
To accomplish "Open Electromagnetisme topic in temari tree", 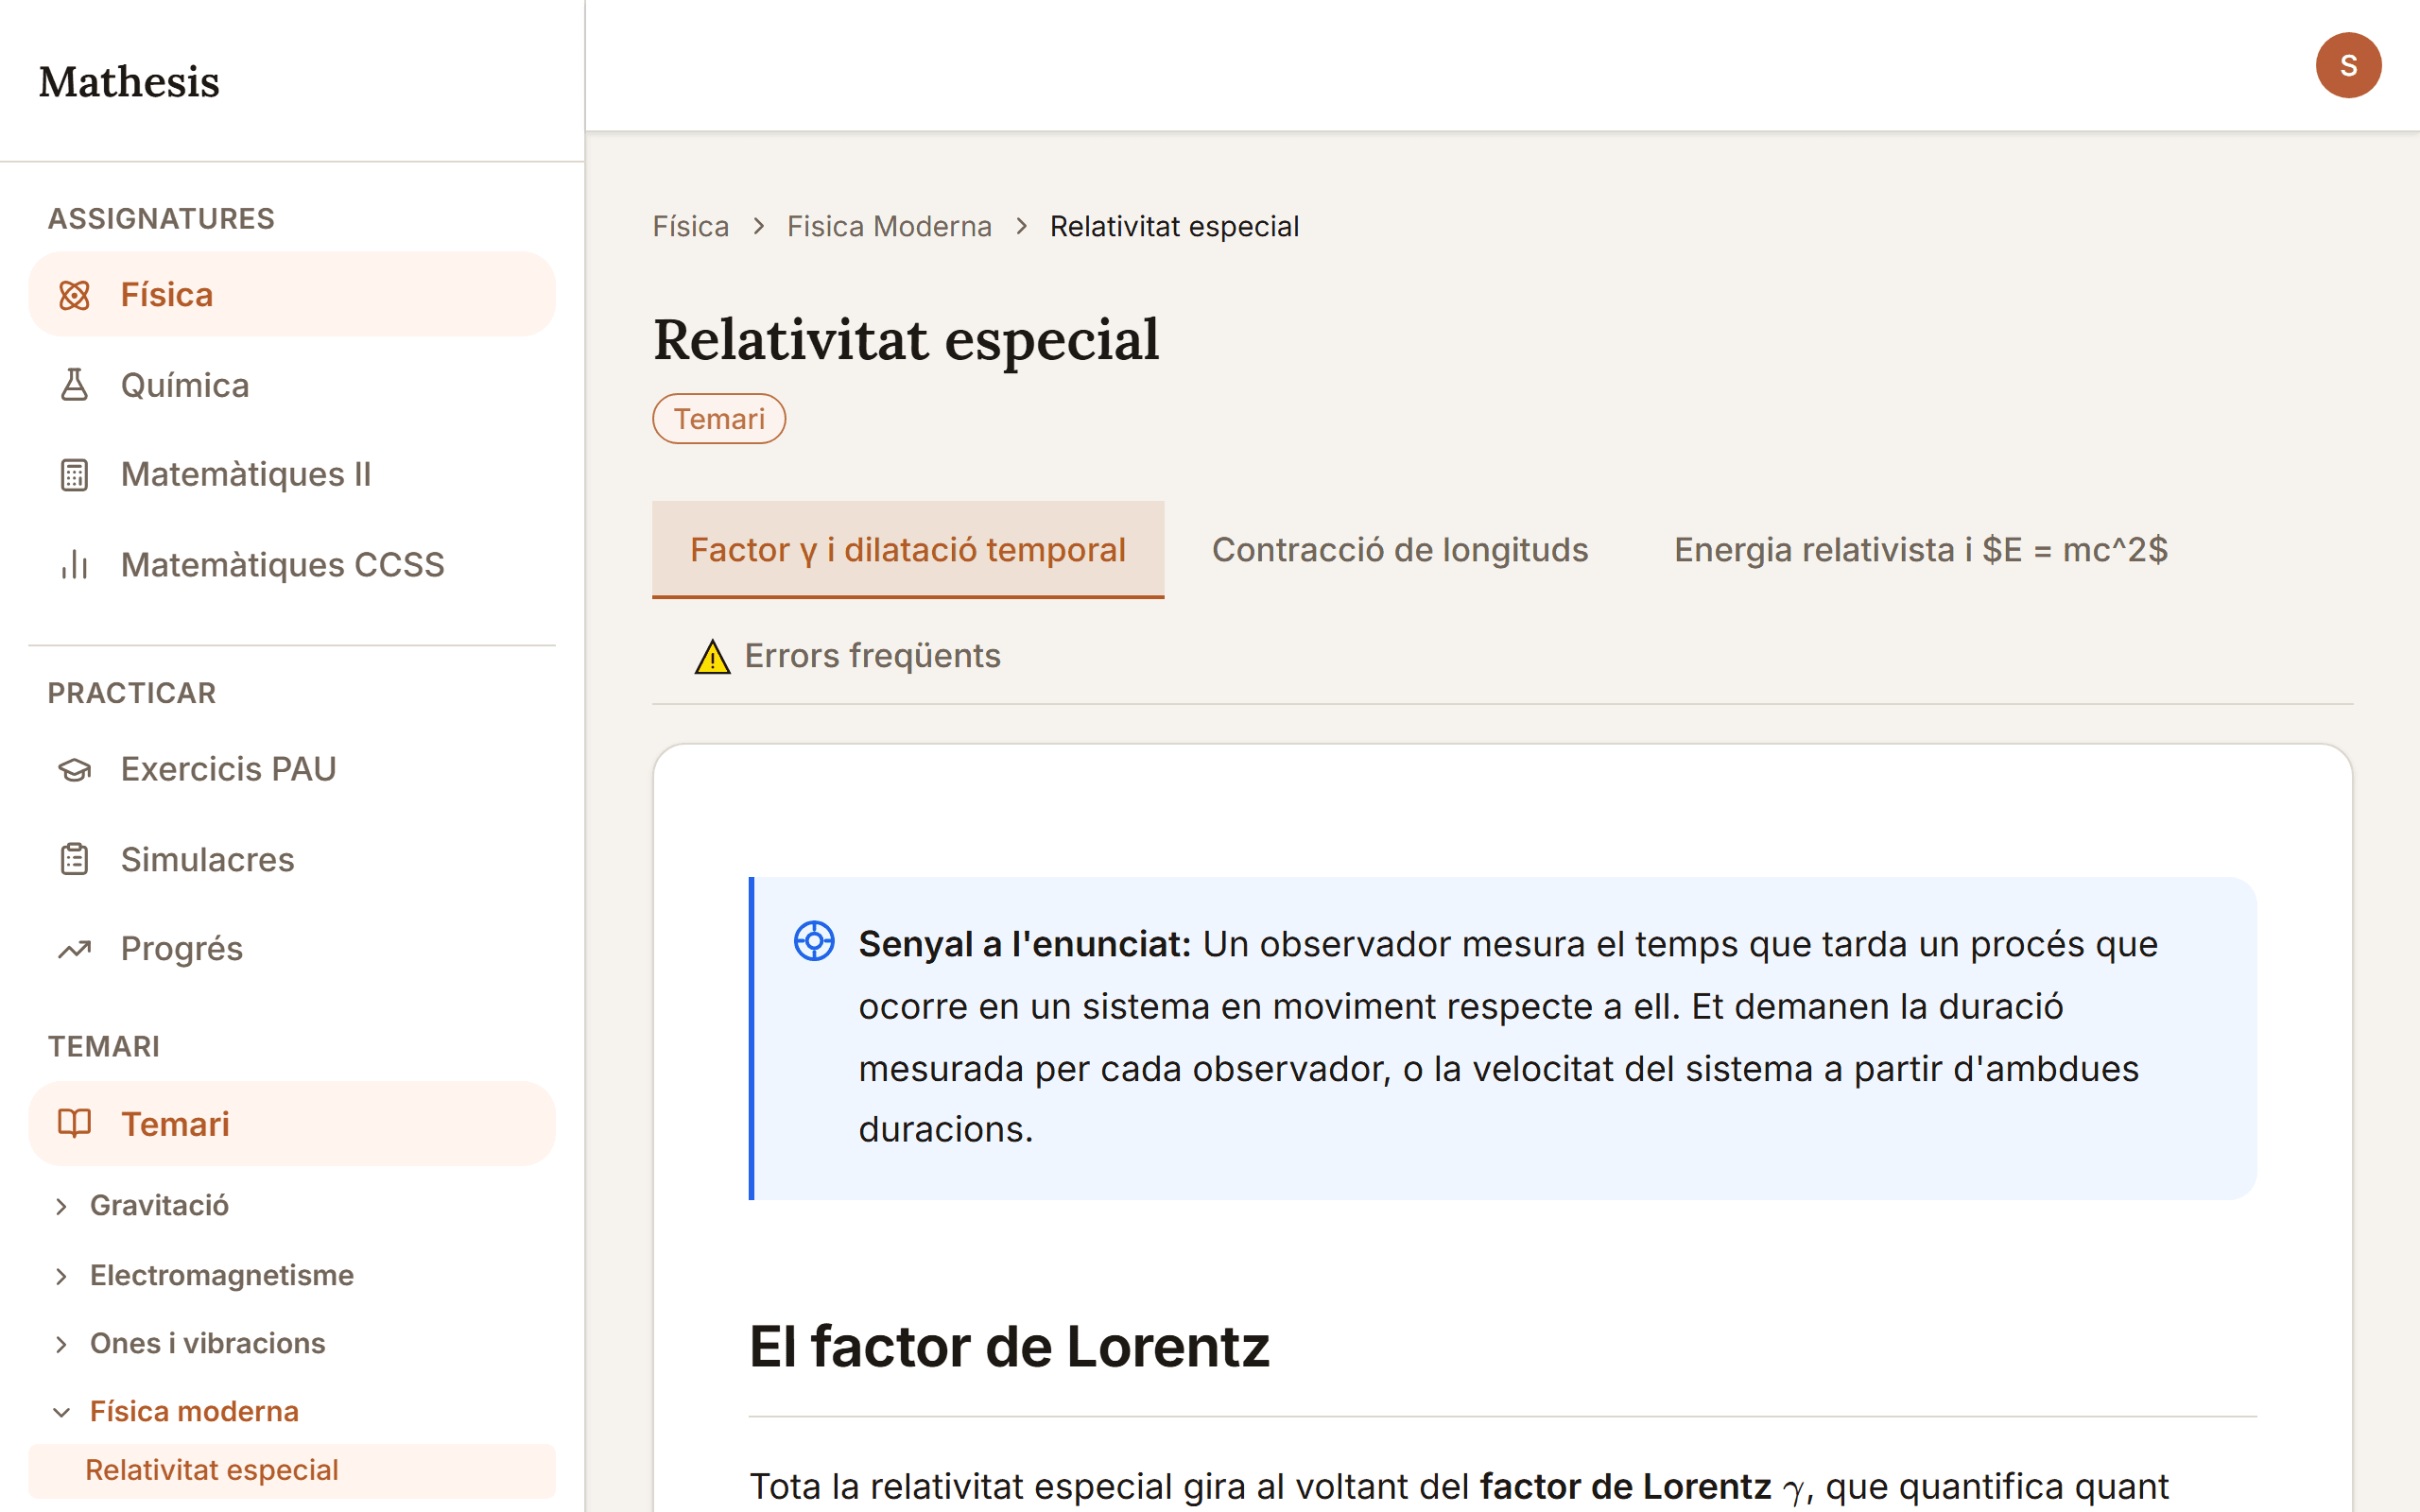I will (x=222, y=1276).
